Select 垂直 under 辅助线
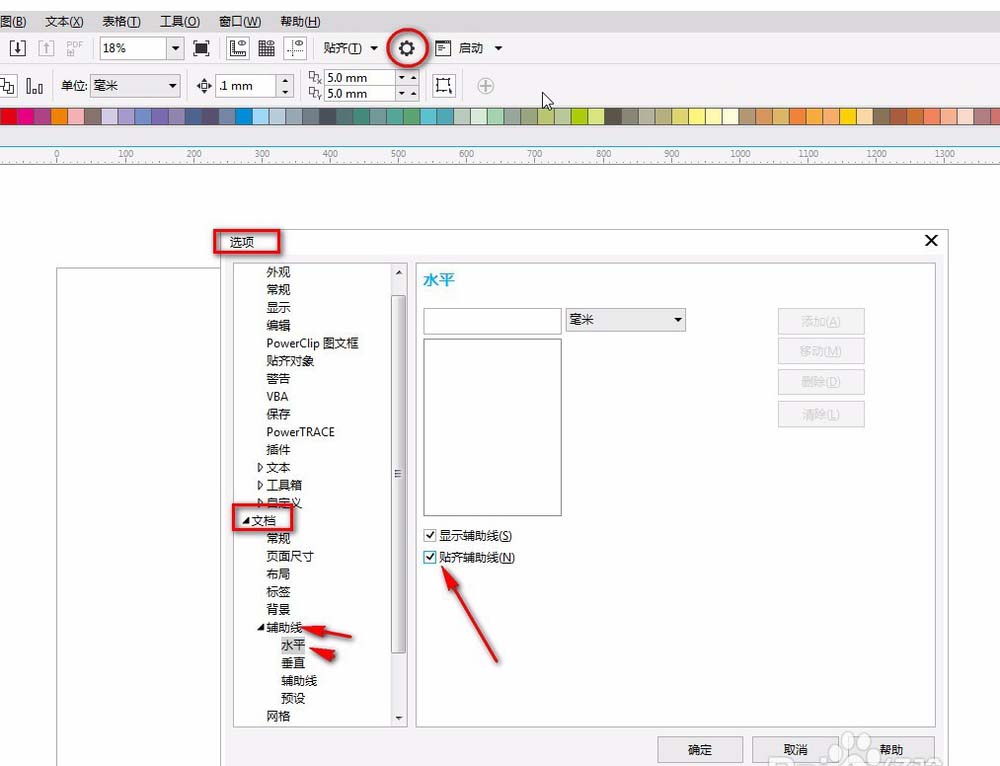 [x=293, y=663]
